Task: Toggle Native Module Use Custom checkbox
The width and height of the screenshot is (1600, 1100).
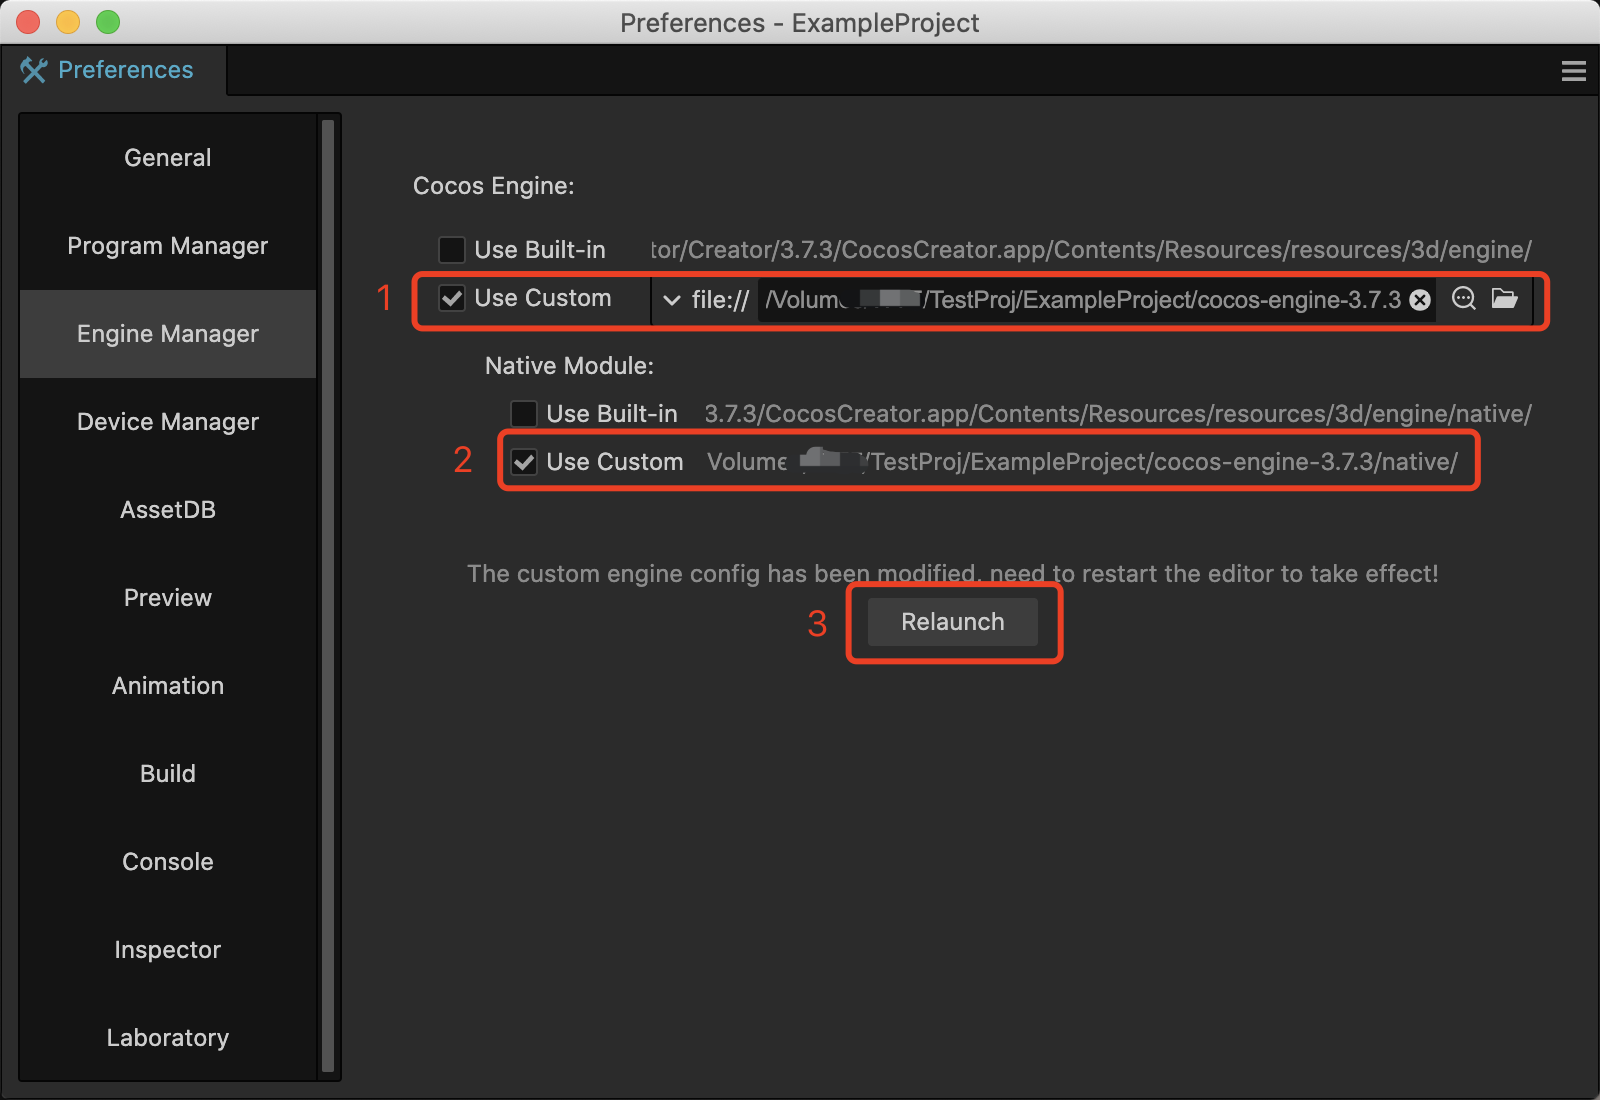Action: tap(524, 461)
